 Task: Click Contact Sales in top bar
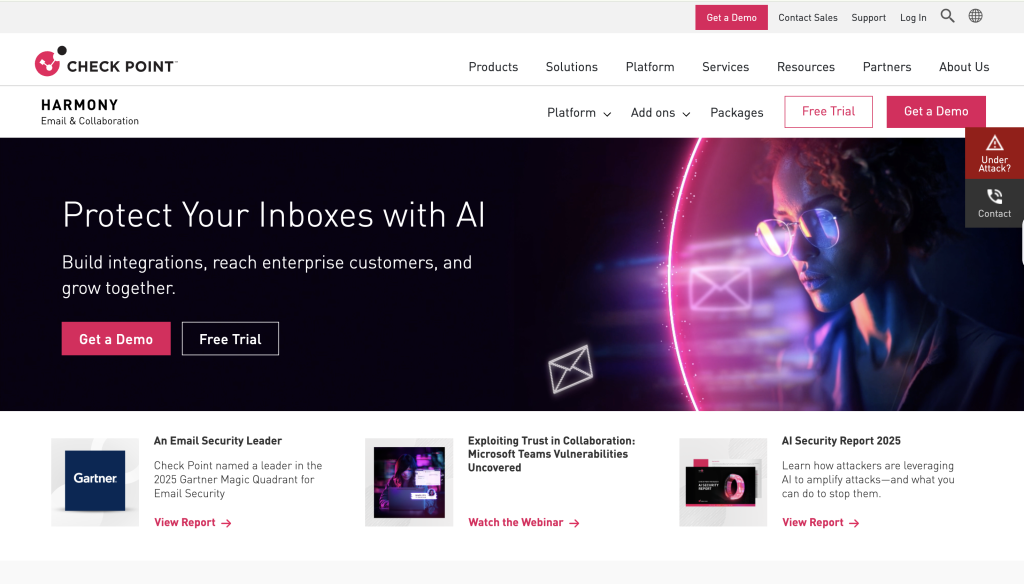[807, 18]
